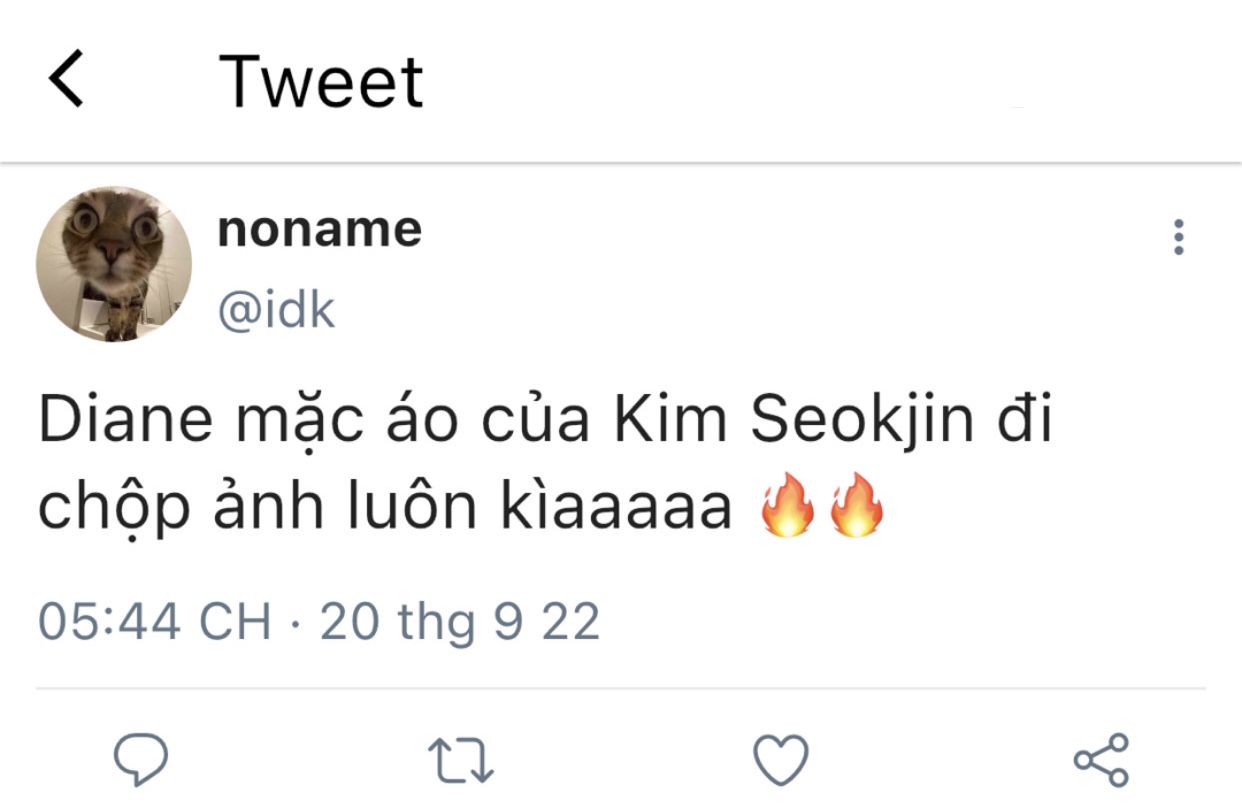This screenshot has width=1242, height=809.
Task: Share the tweet via share icon
Action: click(x=1101, y=760)
